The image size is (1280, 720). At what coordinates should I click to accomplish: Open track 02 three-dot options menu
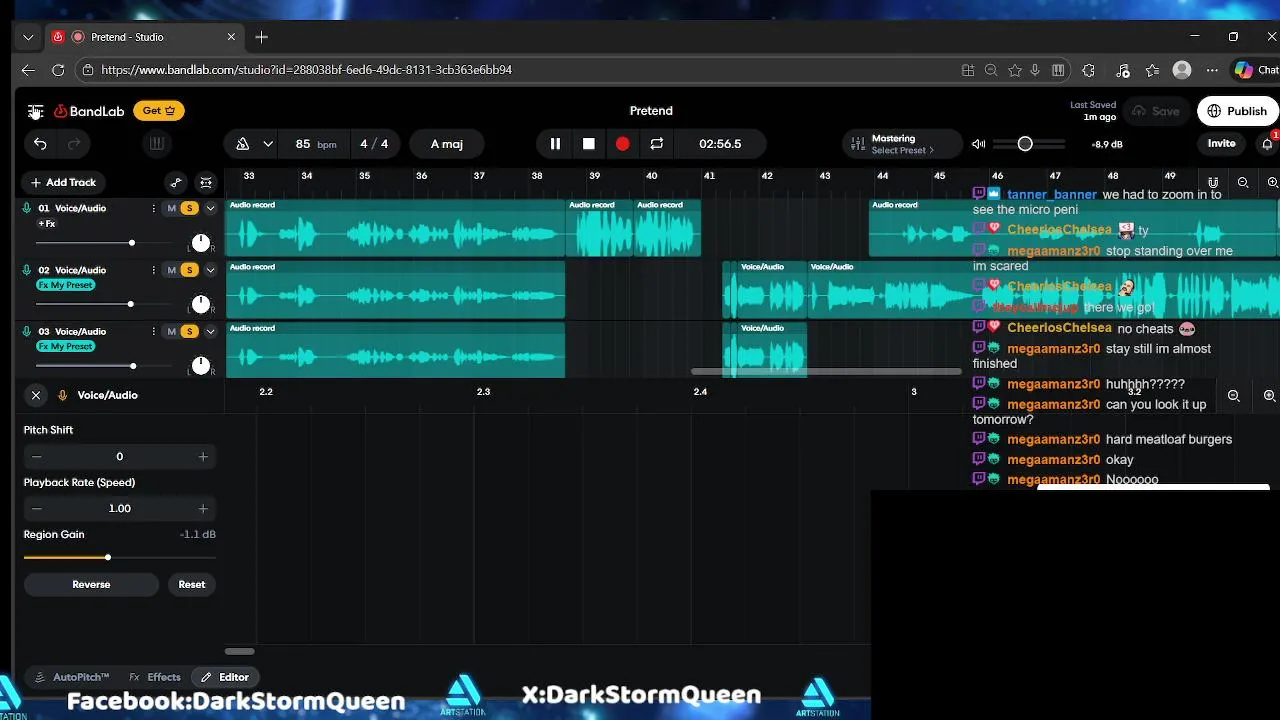tap(153, 270)
